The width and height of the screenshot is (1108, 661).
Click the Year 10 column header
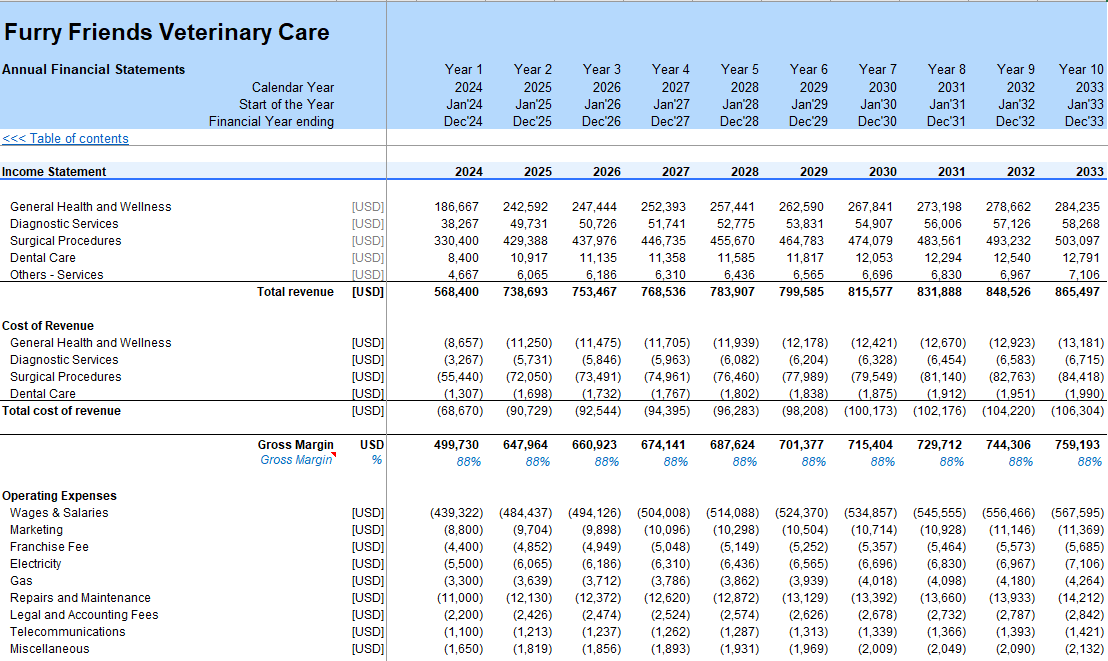coord(1081,70)
